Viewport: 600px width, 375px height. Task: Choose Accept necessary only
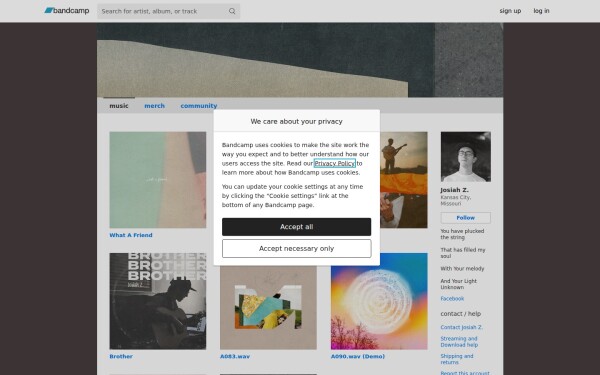(296, 249)
